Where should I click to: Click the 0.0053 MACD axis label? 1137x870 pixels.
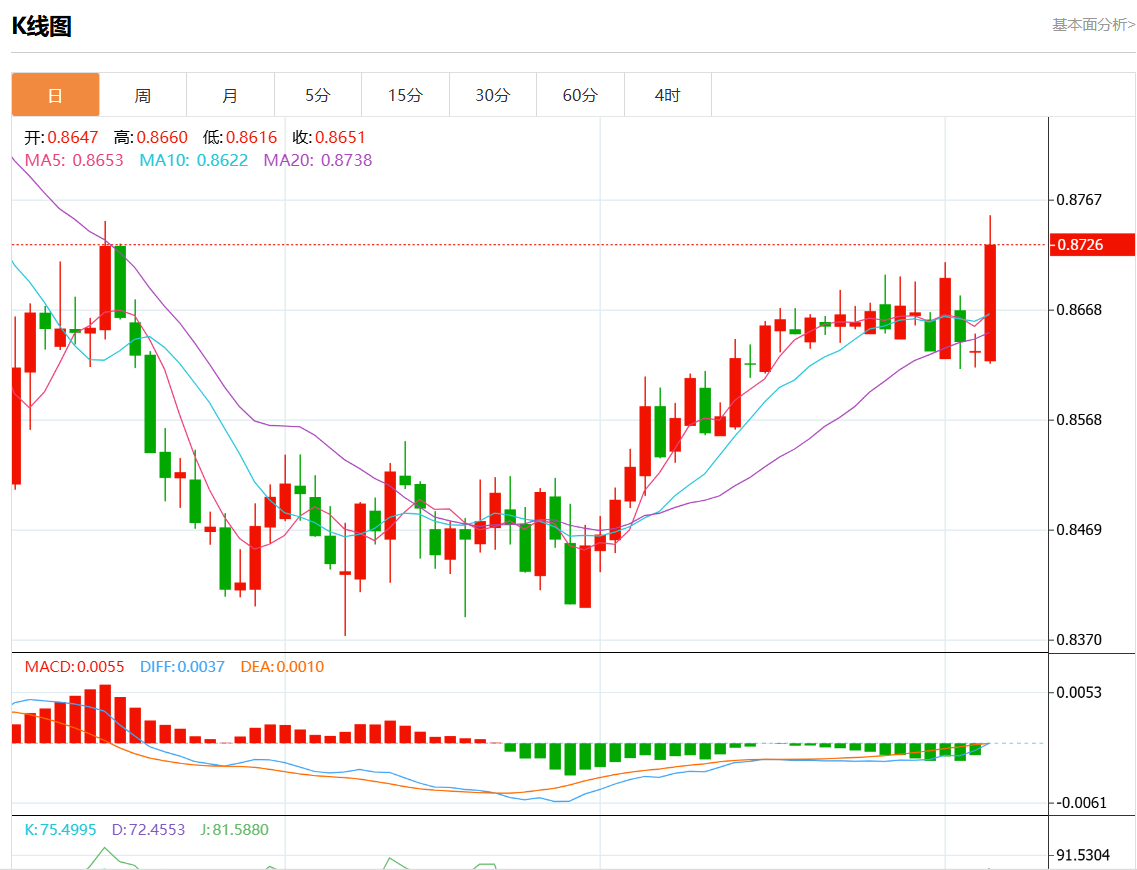pyautogui.click(x=1078, y=692)
